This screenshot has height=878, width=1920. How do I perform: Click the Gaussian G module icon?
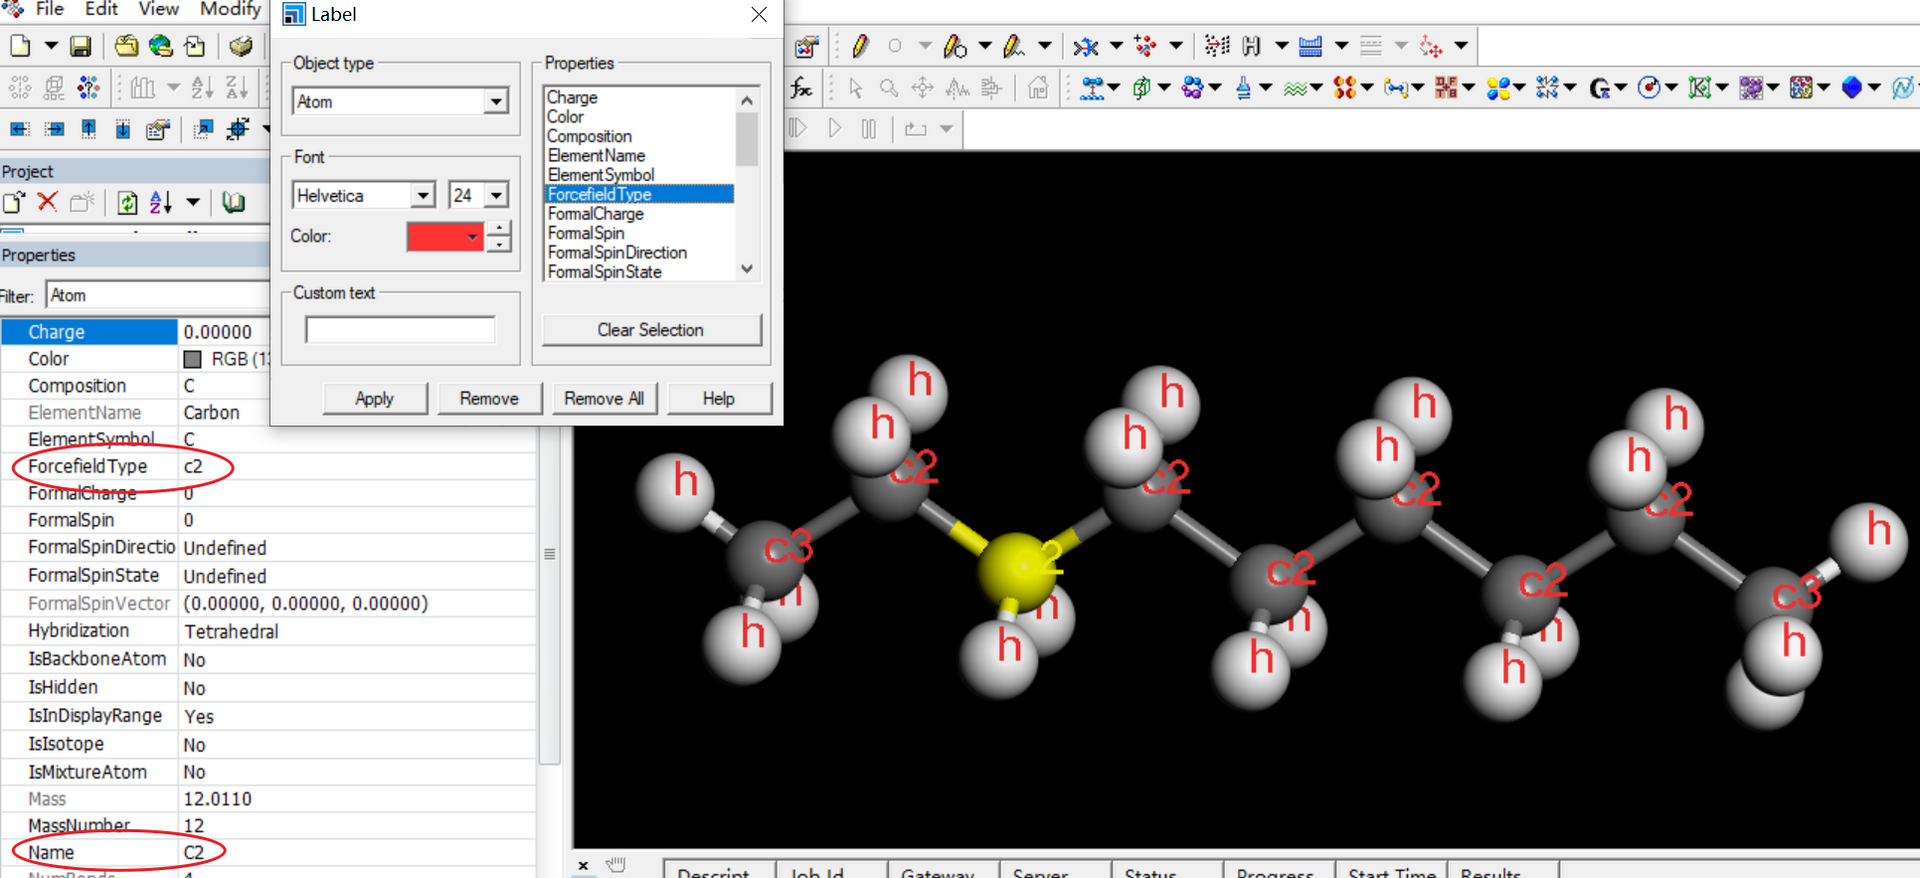point(1599,88)
